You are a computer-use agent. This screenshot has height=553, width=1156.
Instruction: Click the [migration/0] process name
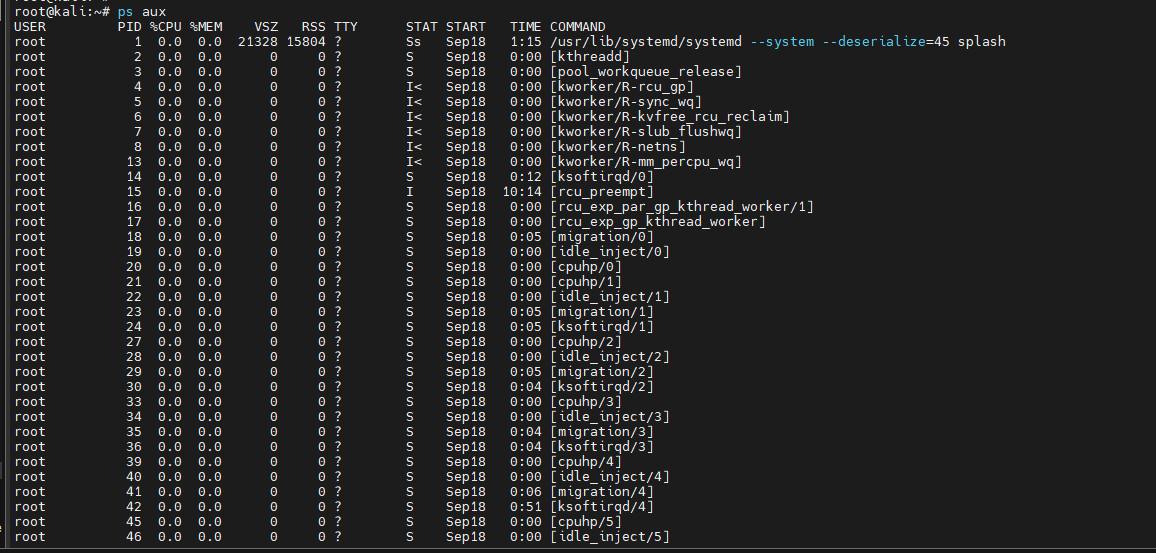[602, 237]
